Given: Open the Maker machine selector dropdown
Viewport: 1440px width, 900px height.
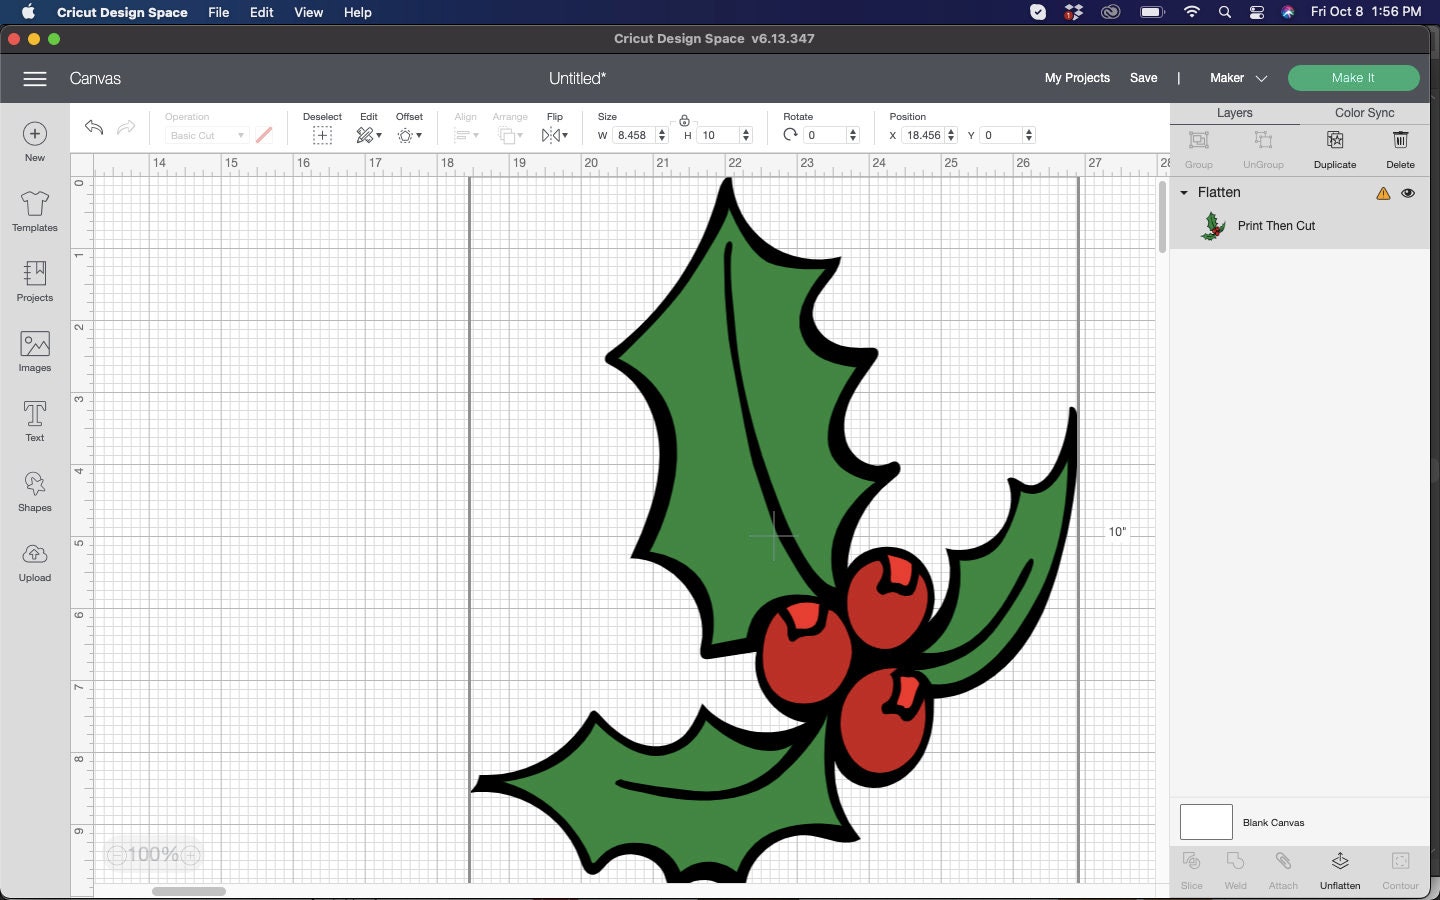Looking at the screenshot, I should [1236, 78].
